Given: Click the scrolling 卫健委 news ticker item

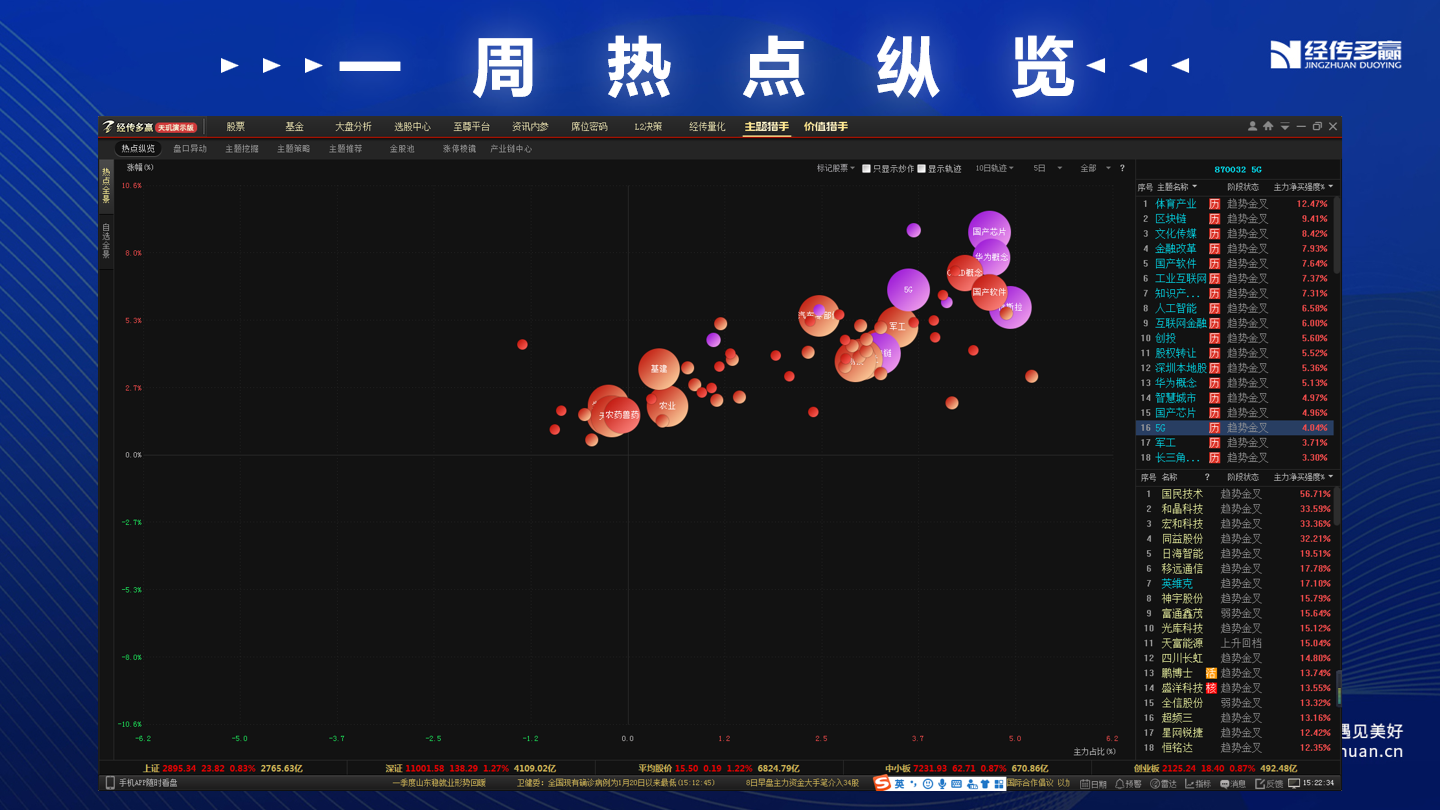Looking at the screenshot, I should pyautogui.click(x=618, y=783).
